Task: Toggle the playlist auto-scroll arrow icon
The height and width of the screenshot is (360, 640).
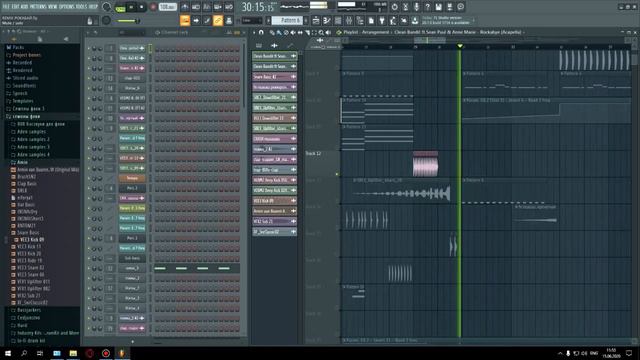Action: tap(196, 20)
